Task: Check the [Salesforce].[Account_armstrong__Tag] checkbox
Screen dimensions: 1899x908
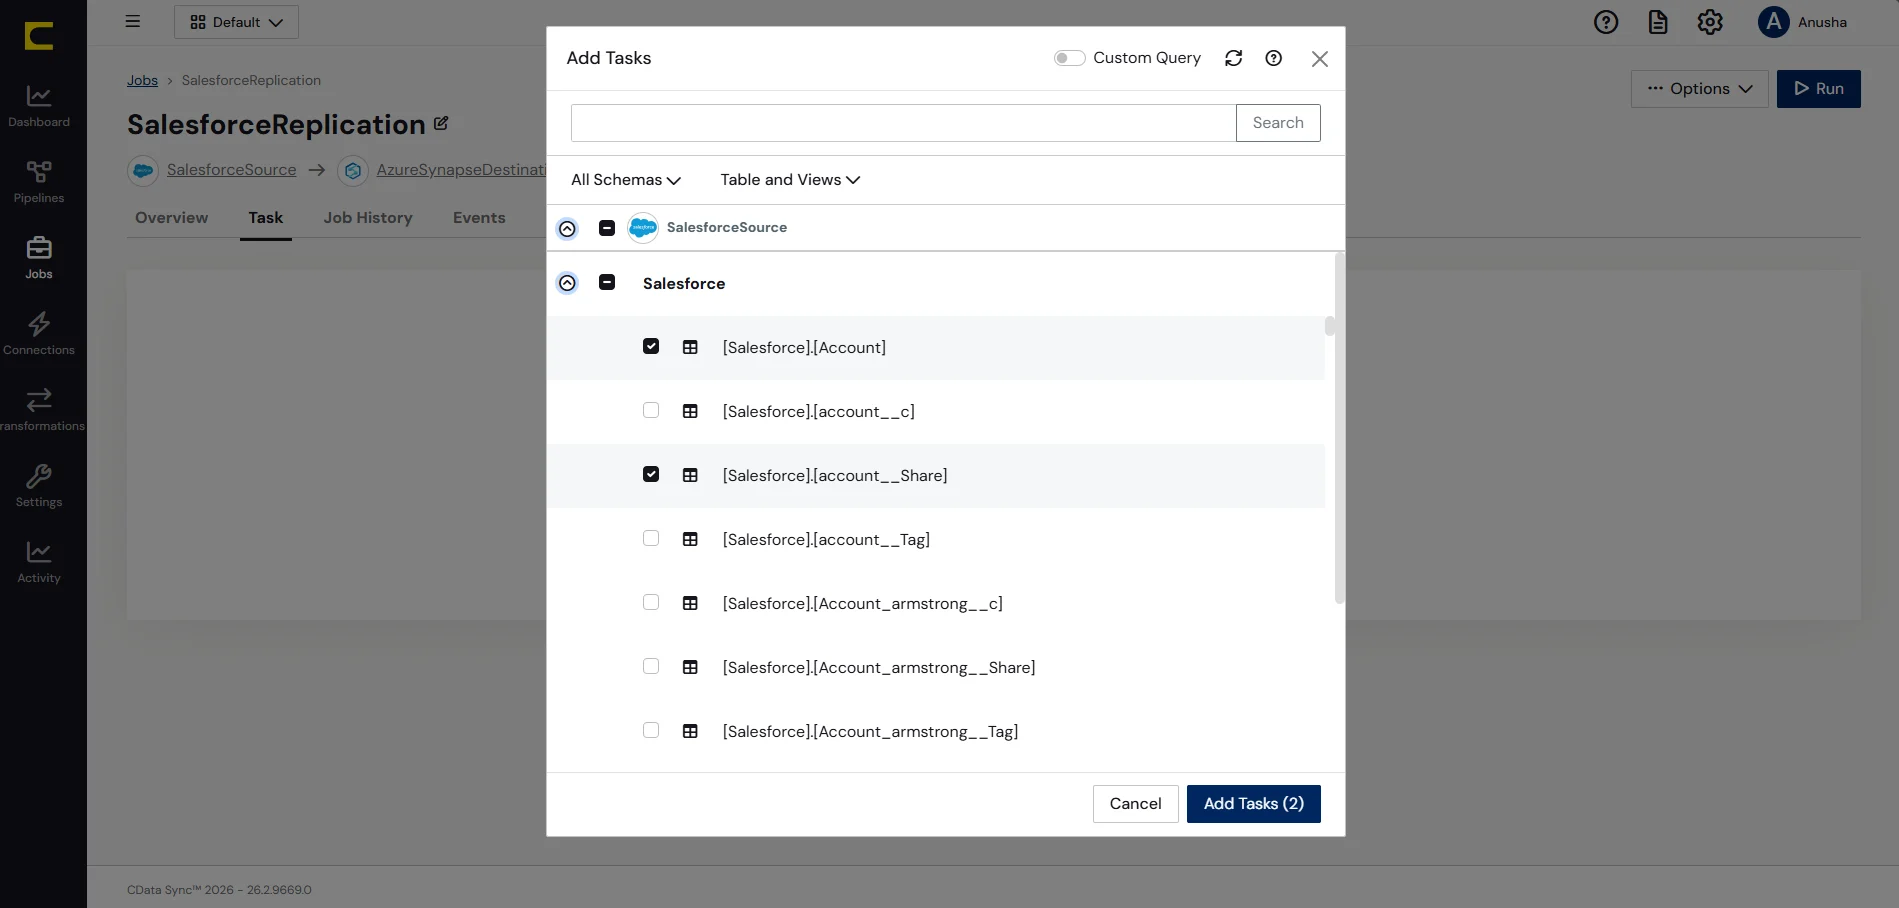Action: 651,730
